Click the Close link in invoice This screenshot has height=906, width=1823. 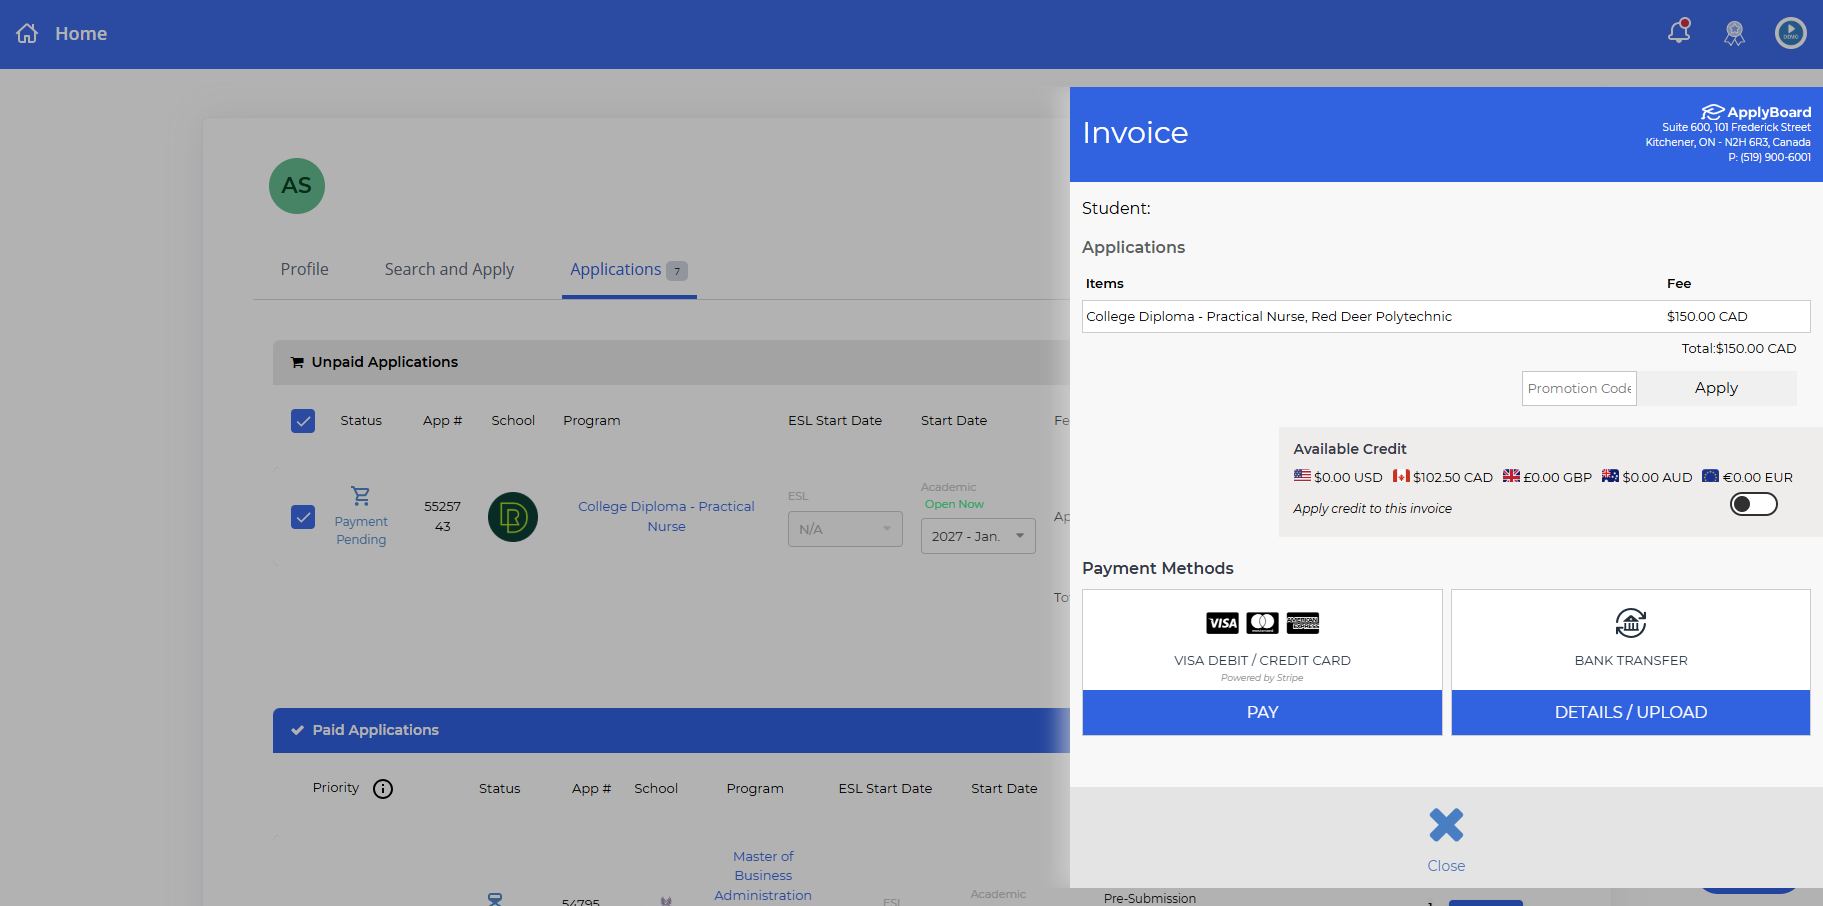click(x=1446, y=866)
